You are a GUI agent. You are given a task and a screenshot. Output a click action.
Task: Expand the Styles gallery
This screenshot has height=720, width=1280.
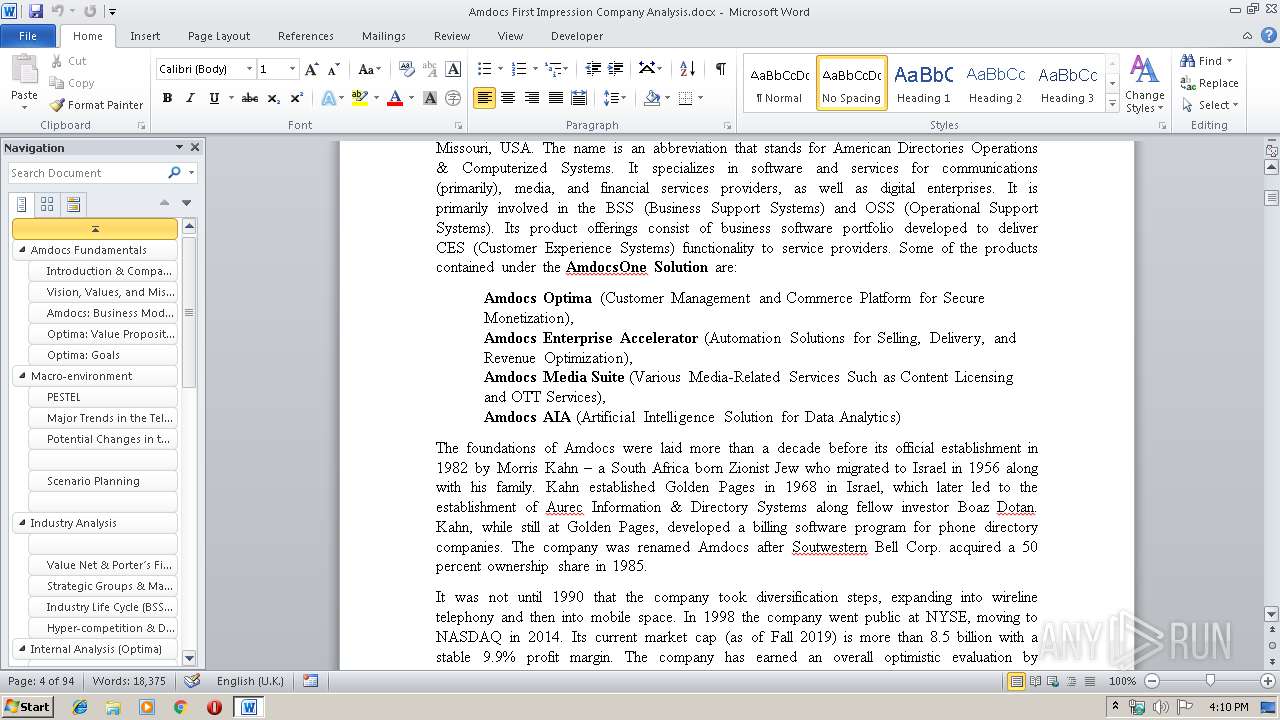[x=1112, y=104]
